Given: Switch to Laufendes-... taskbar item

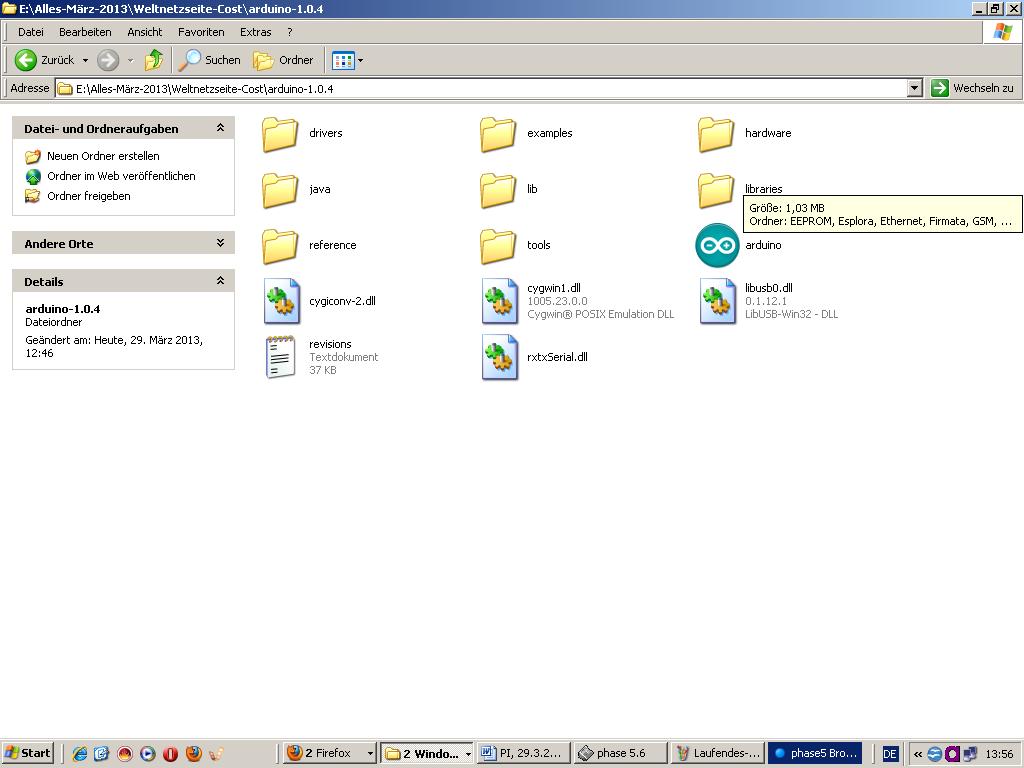Looking at the screenshot, I should point(718,753).
